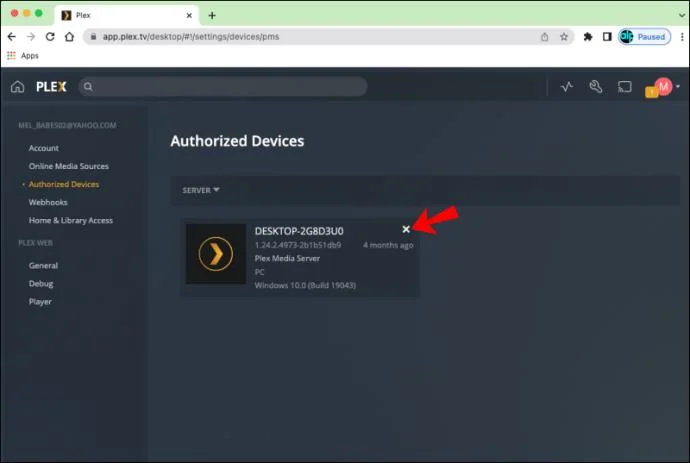Open a new browser tab

click(212, 15)
